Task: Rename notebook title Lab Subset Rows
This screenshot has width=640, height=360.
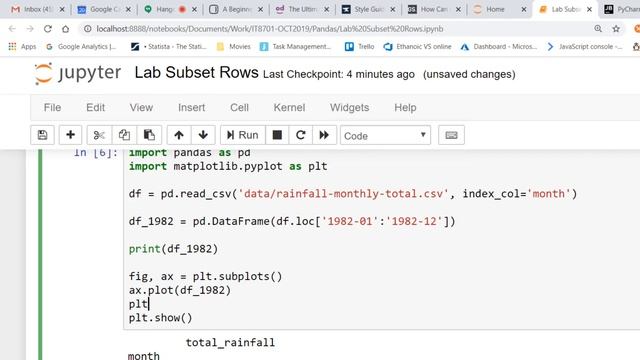Action: [x=196, y=73]
